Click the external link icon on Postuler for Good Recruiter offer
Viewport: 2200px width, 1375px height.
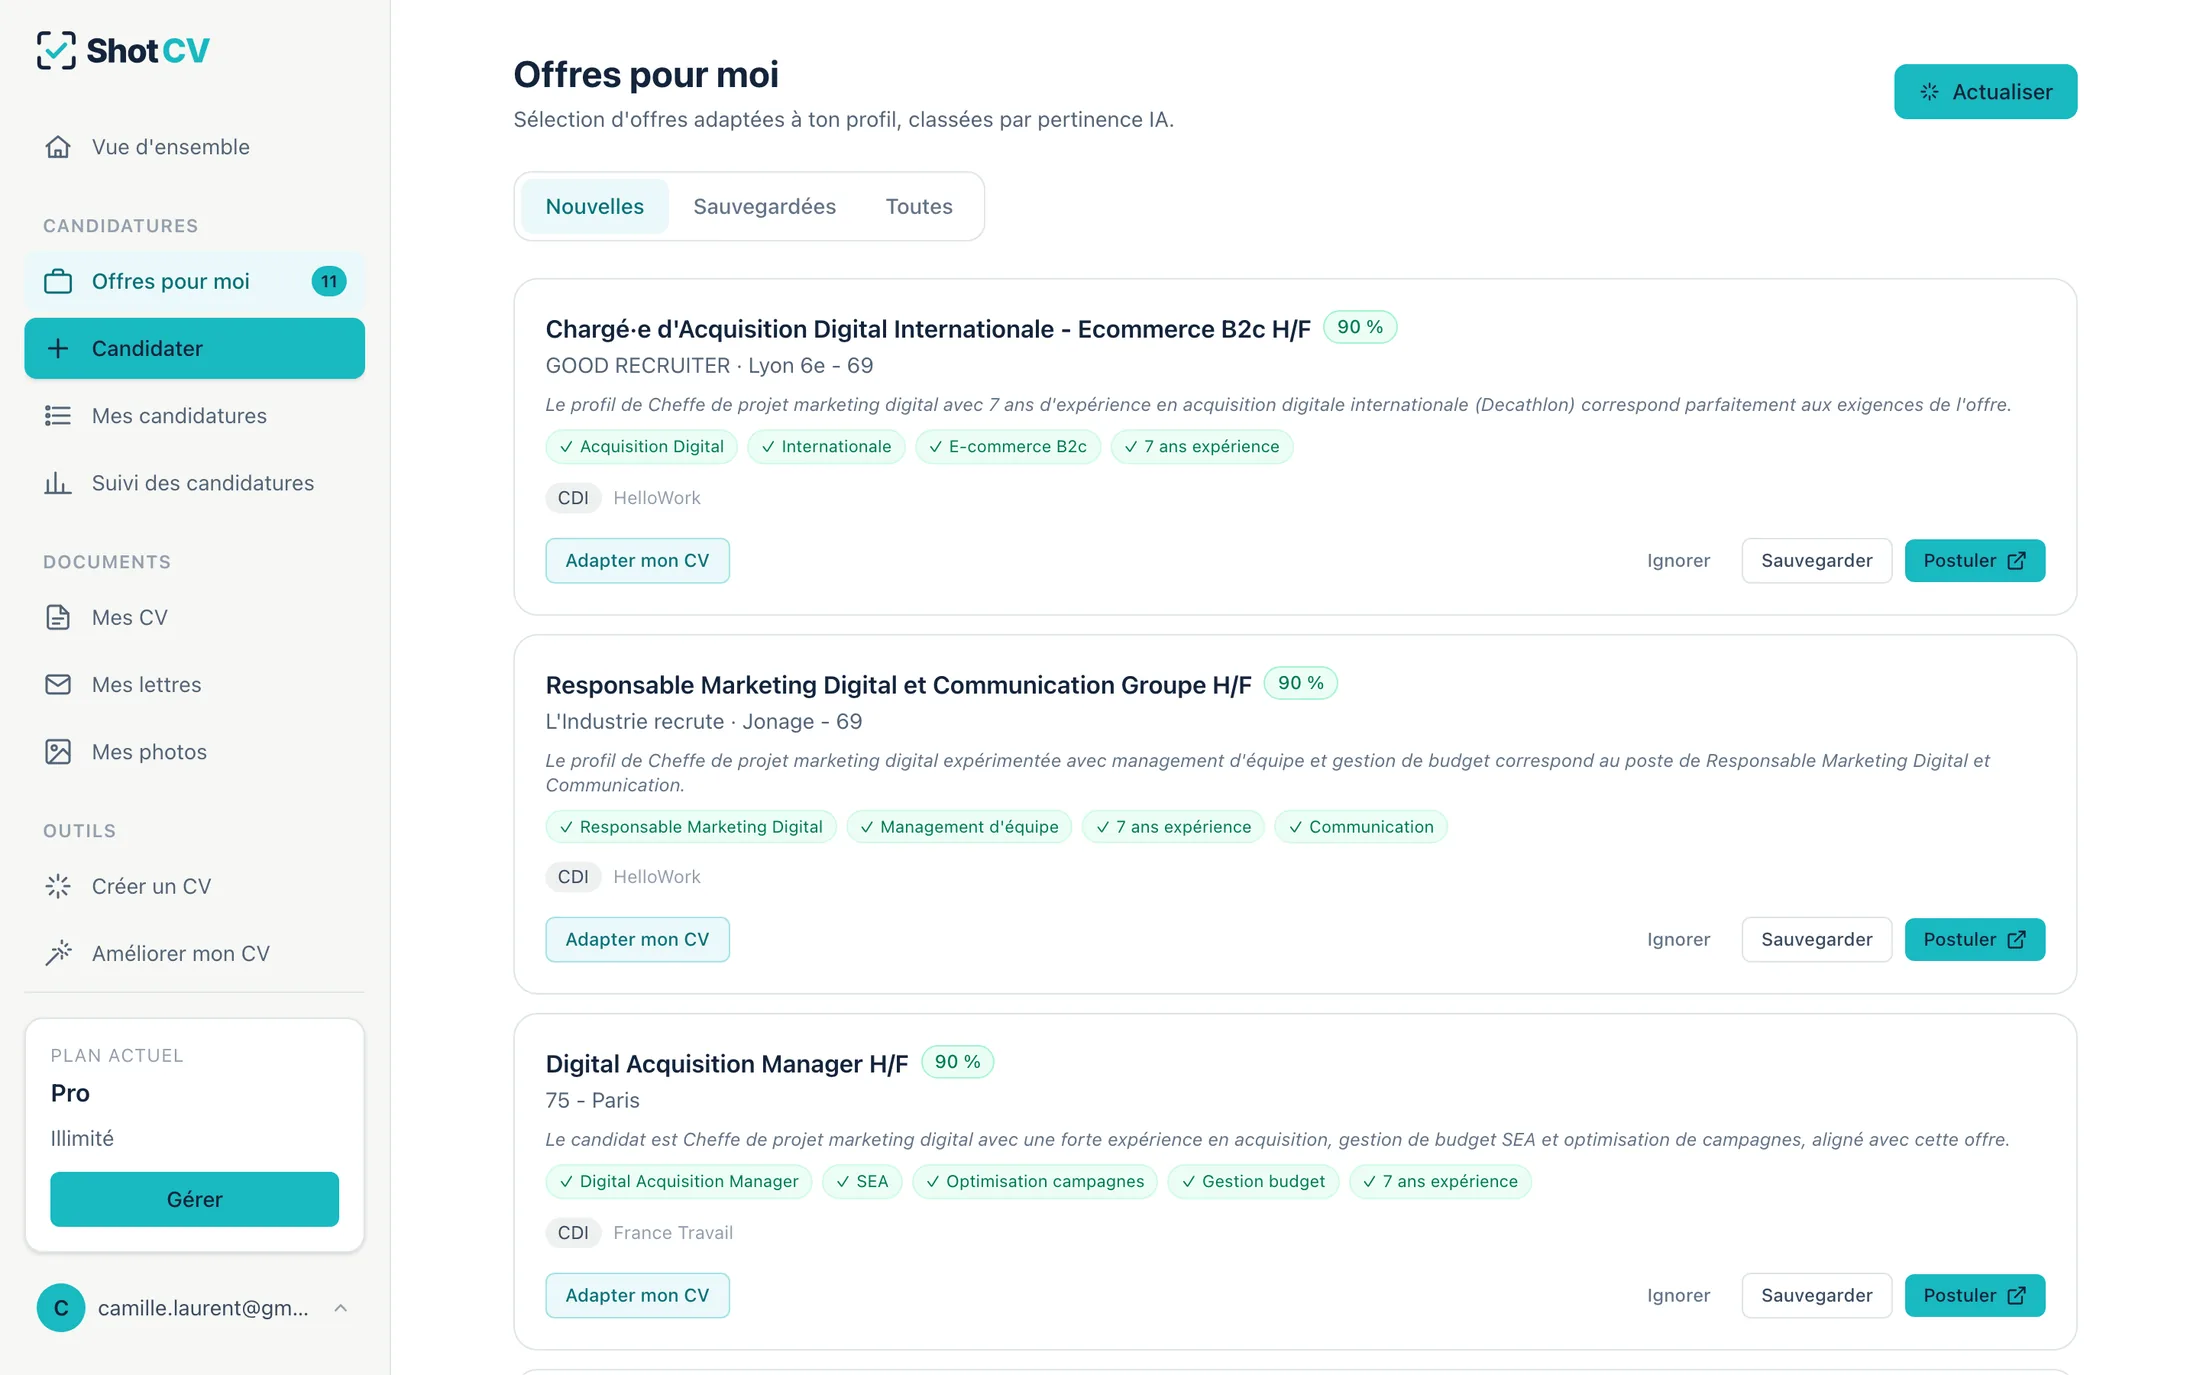pos(2017,560)
